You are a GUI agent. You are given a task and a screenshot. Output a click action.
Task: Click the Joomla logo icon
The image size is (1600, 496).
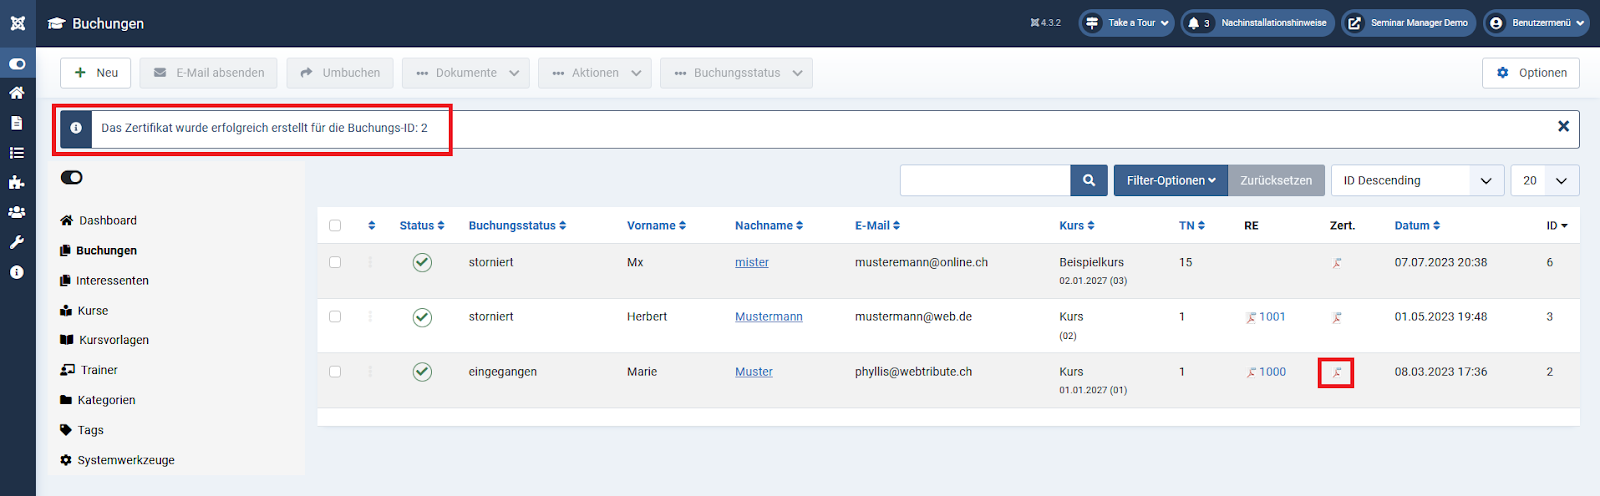tap(18, 23)
